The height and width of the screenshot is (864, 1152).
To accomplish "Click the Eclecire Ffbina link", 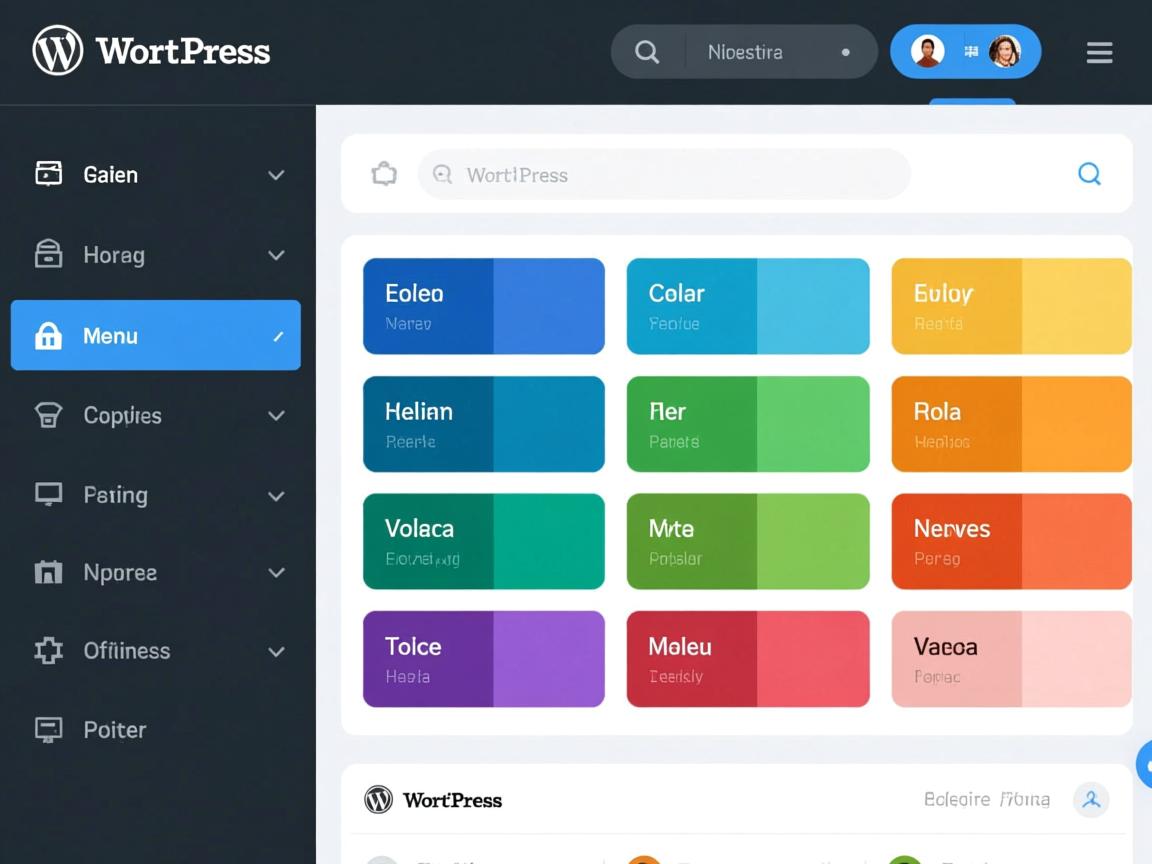I will (986, 800).
